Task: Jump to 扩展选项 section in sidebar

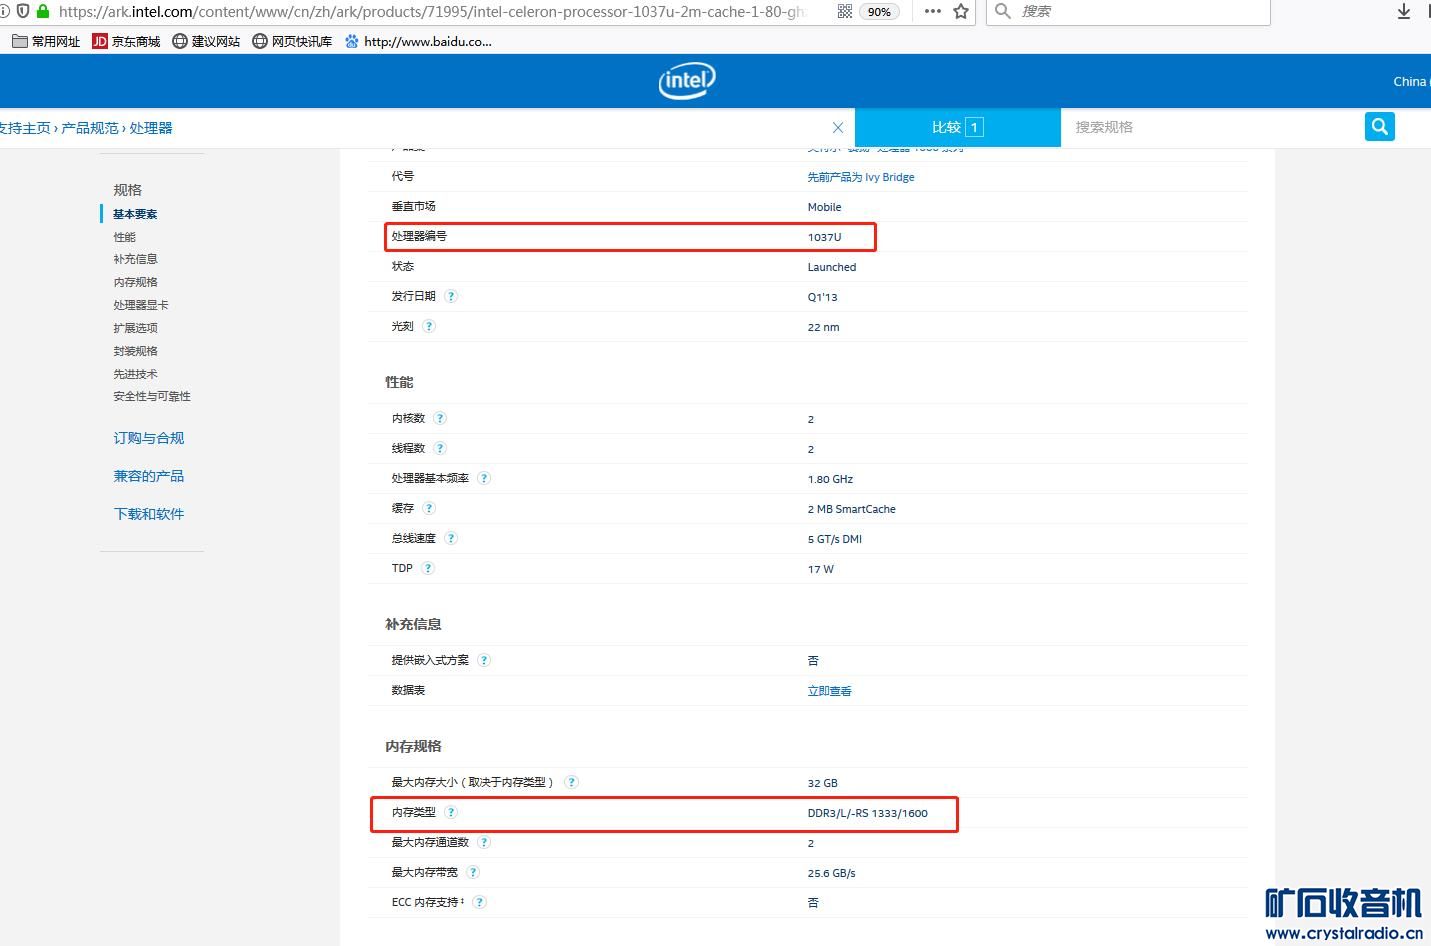Action: pyautogui.click(x=135, y=328)
